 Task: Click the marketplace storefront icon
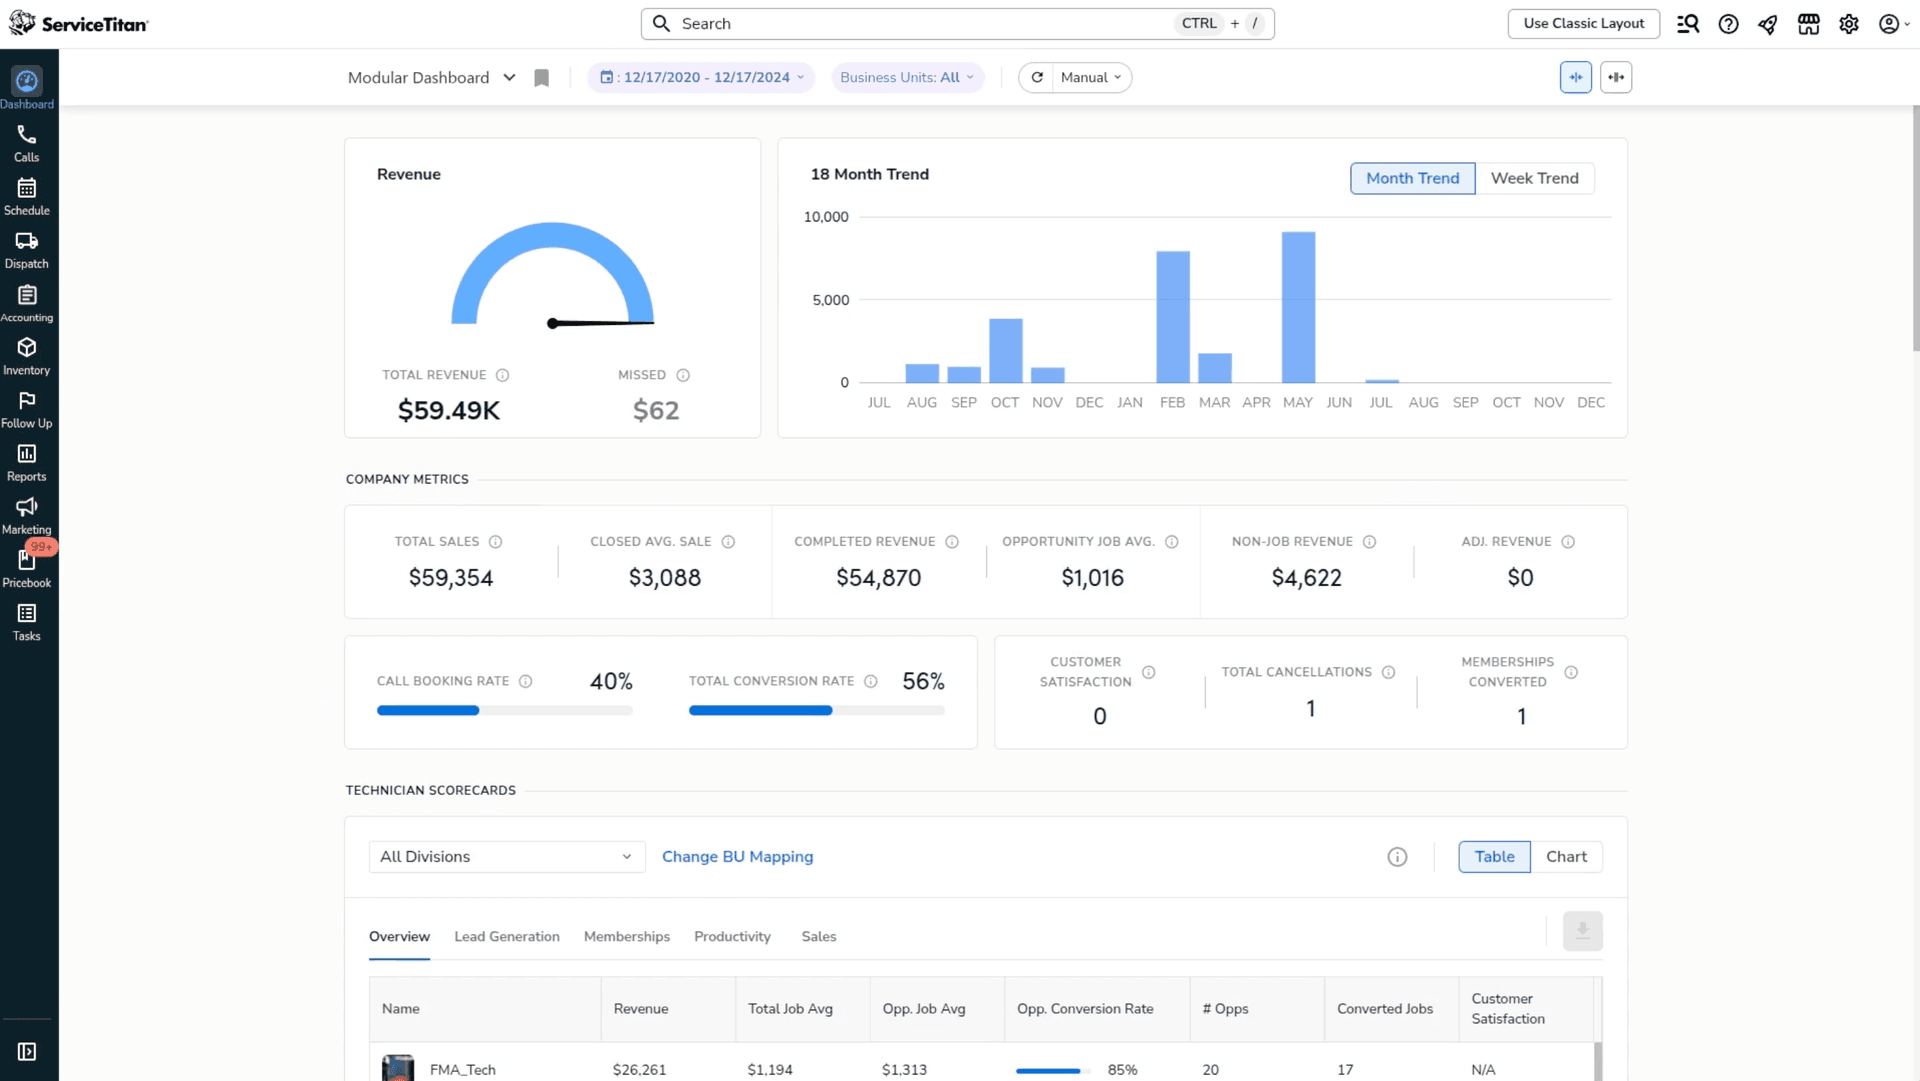[1808, 24]
